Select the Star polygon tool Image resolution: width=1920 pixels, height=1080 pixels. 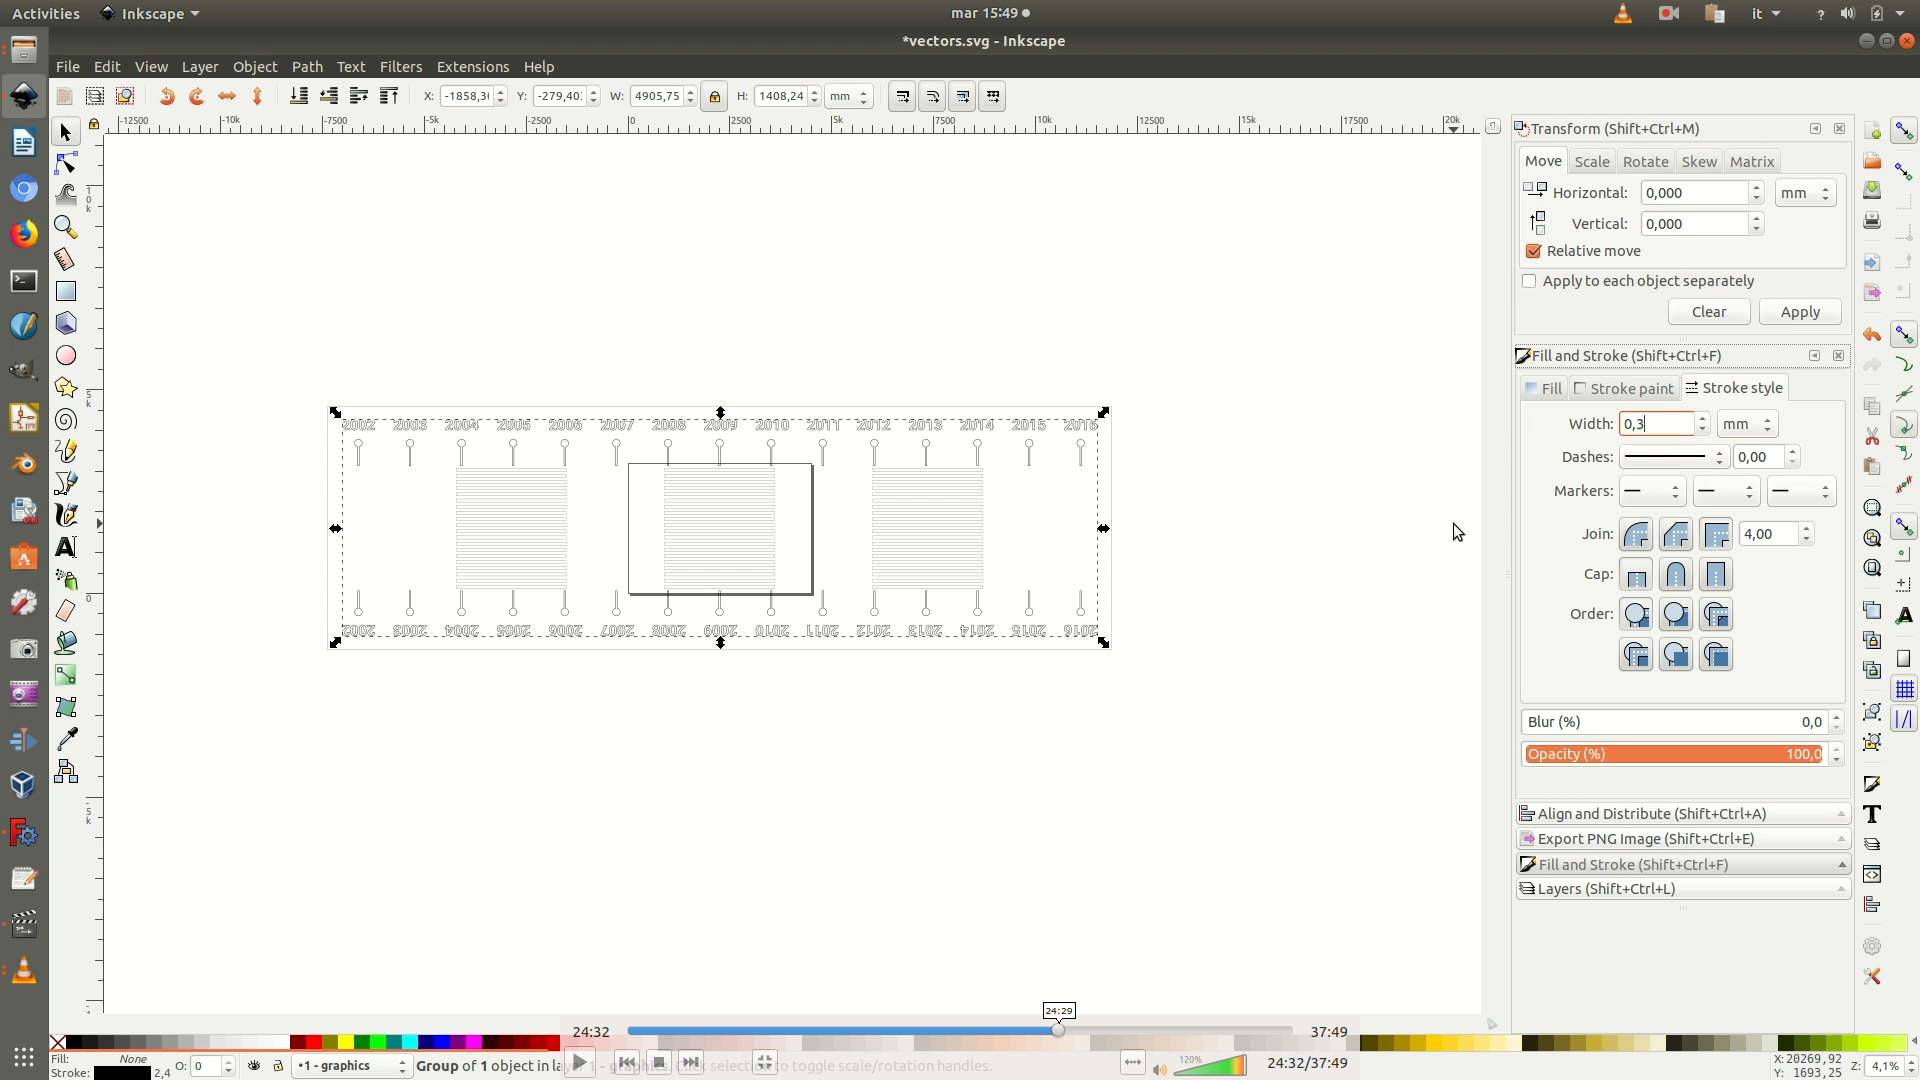[66, 387]
